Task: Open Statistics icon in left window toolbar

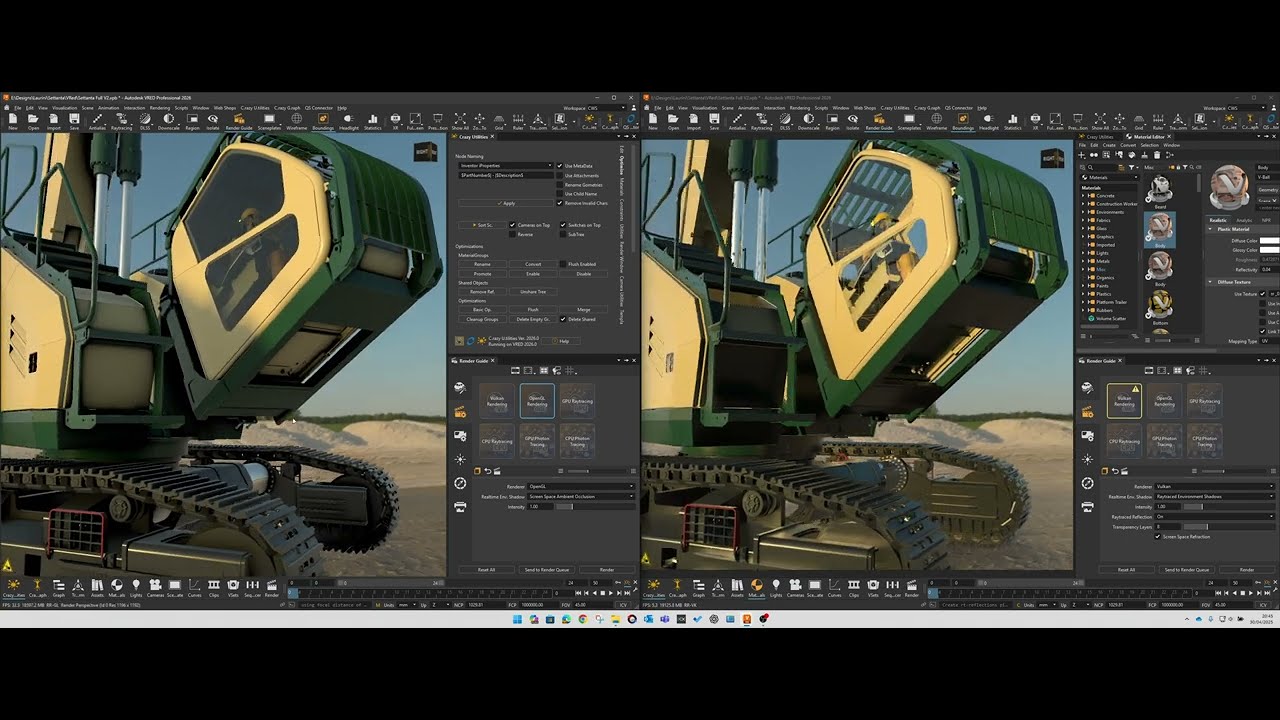Action: coord(373,121)
